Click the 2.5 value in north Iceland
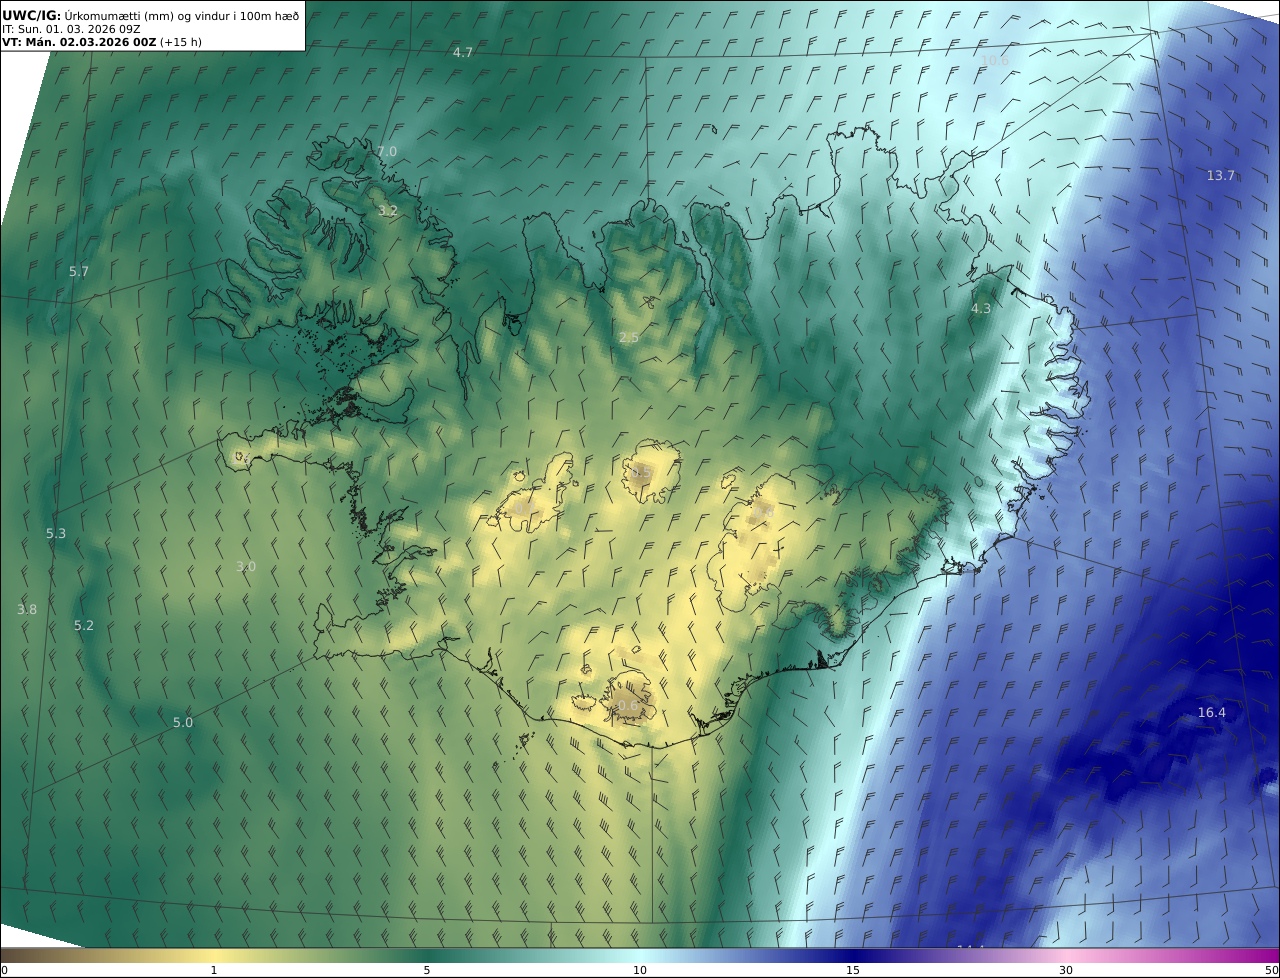The image size is (1280, 978). click(x=629, y=338)
